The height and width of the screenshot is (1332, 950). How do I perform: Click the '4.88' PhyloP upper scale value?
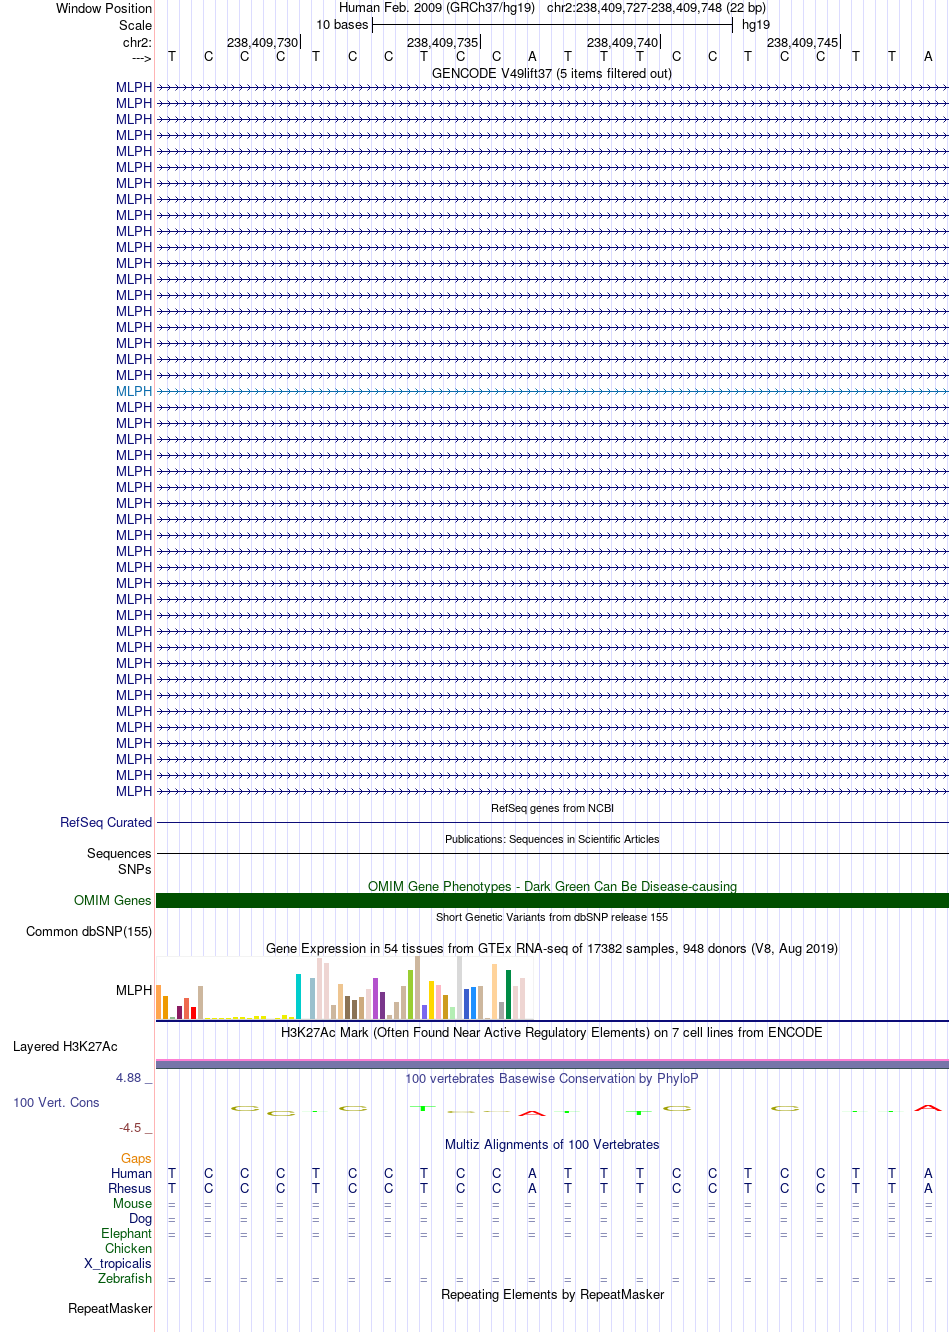129,1077
